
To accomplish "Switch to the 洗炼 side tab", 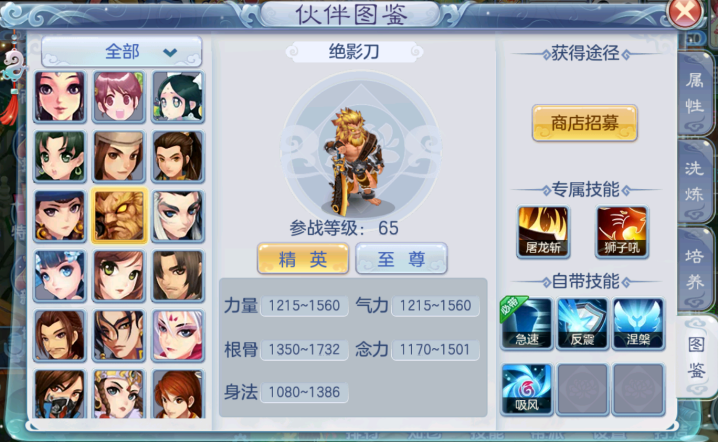I will click(695, 182).
